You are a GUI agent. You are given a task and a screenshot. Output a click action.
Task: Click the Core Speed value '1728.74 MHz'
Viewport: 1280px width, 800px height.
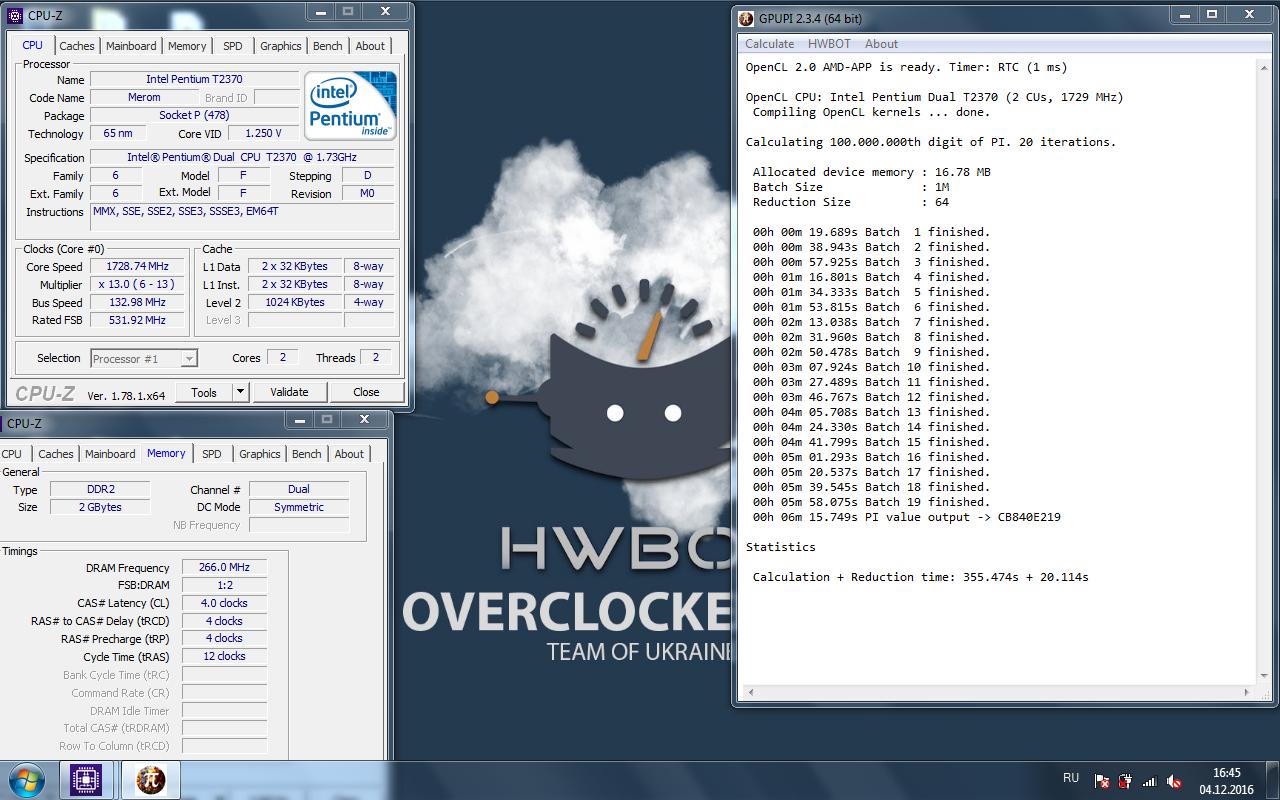(x=137, y=266)
